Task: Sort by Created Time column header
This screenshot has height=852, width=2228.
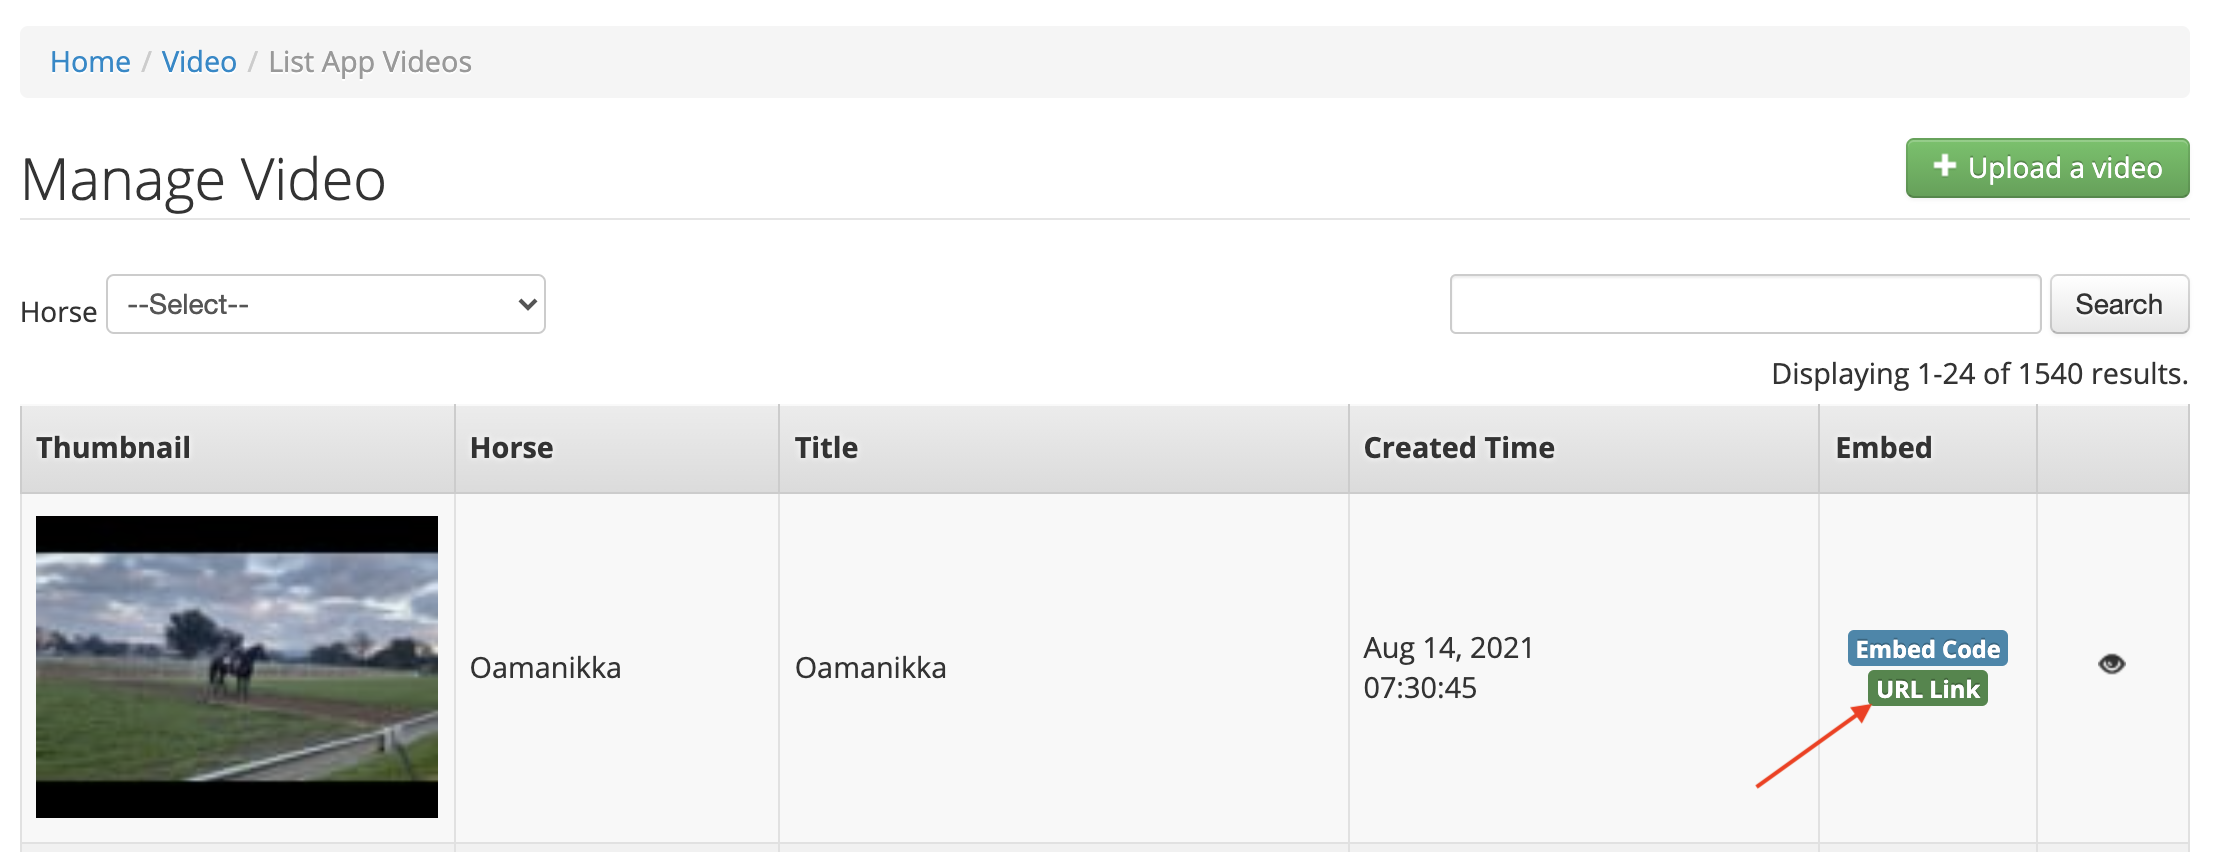Action: (x=1458, y=448)
